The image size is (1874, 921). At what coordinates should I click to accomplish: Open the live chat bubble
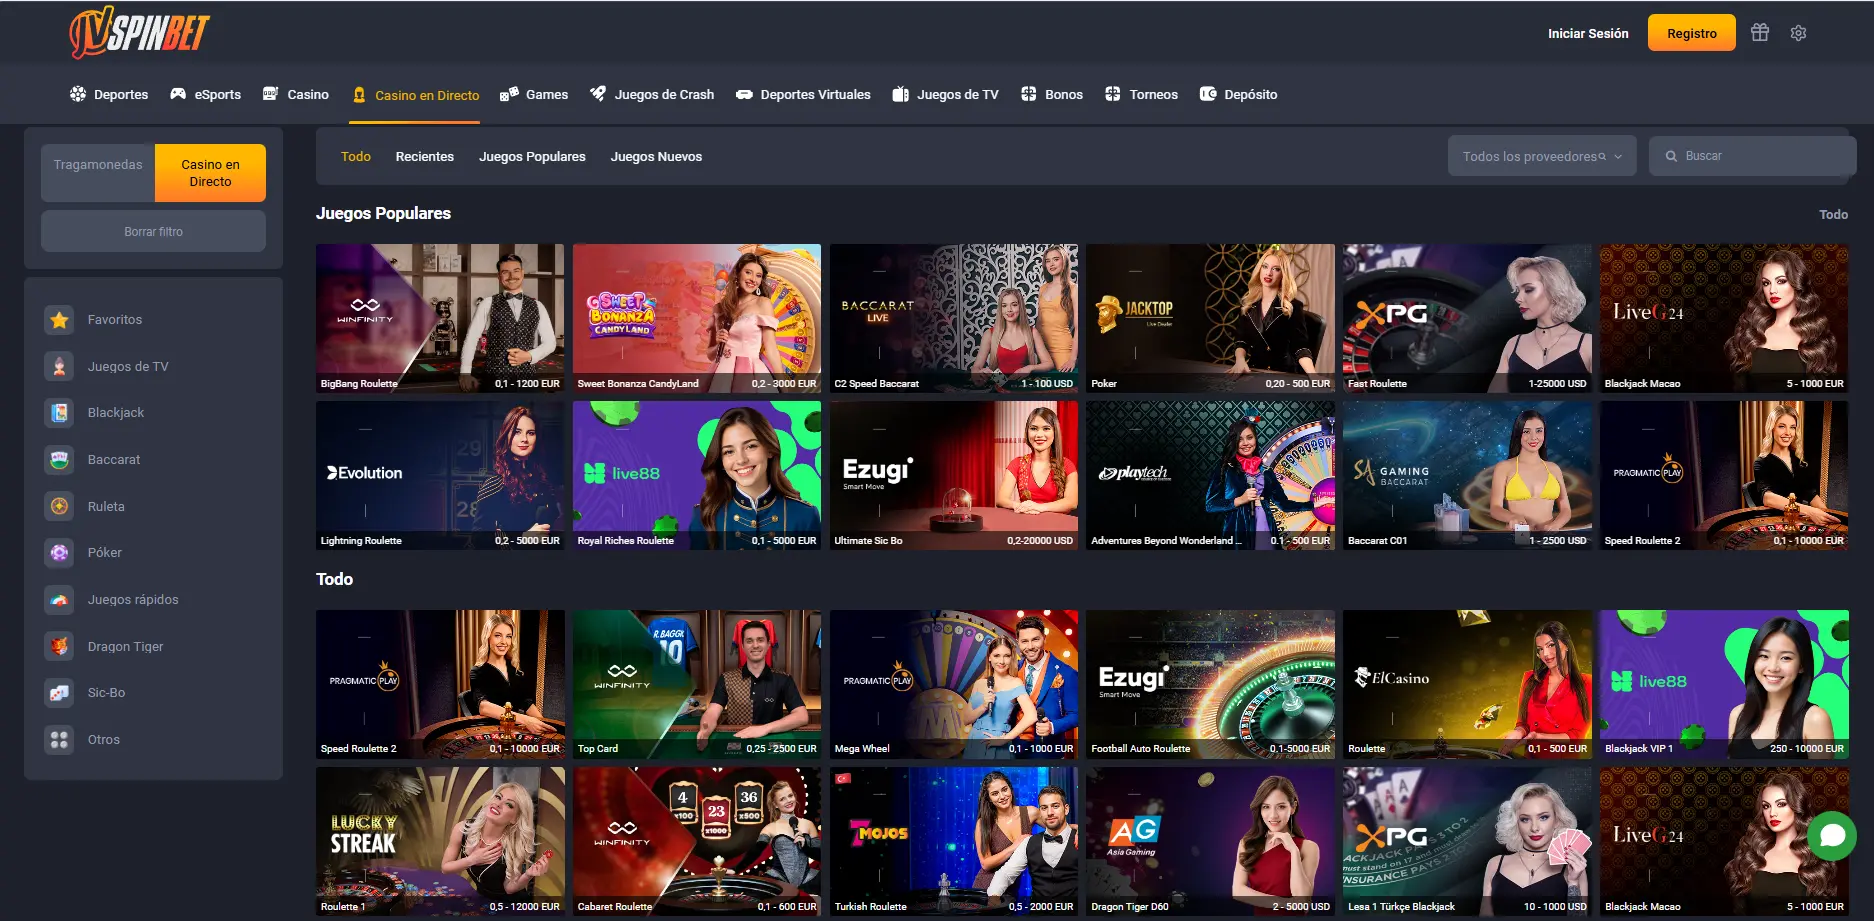(1832, 834)
